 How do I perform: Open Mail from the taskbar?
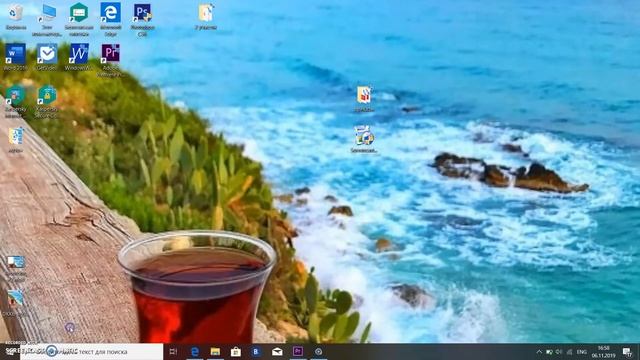(277, 351)
